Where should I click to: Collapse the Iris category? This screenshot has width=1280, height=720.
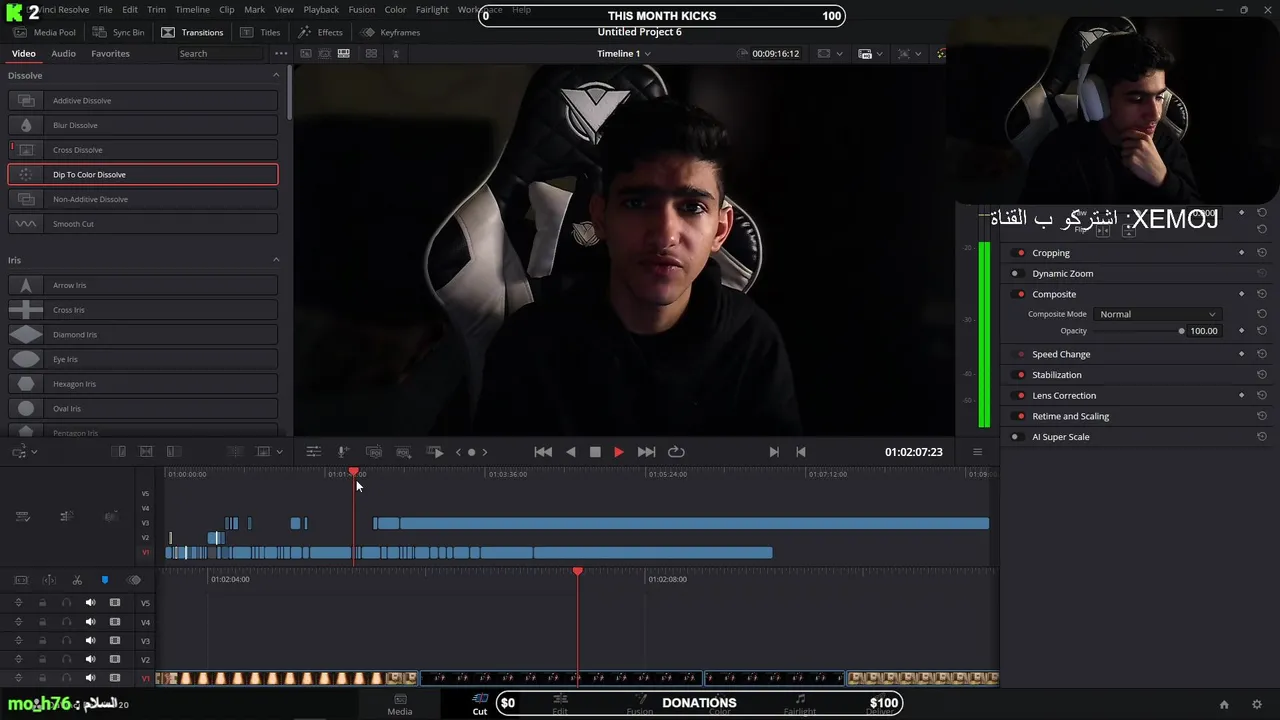(x=276, y=260)
